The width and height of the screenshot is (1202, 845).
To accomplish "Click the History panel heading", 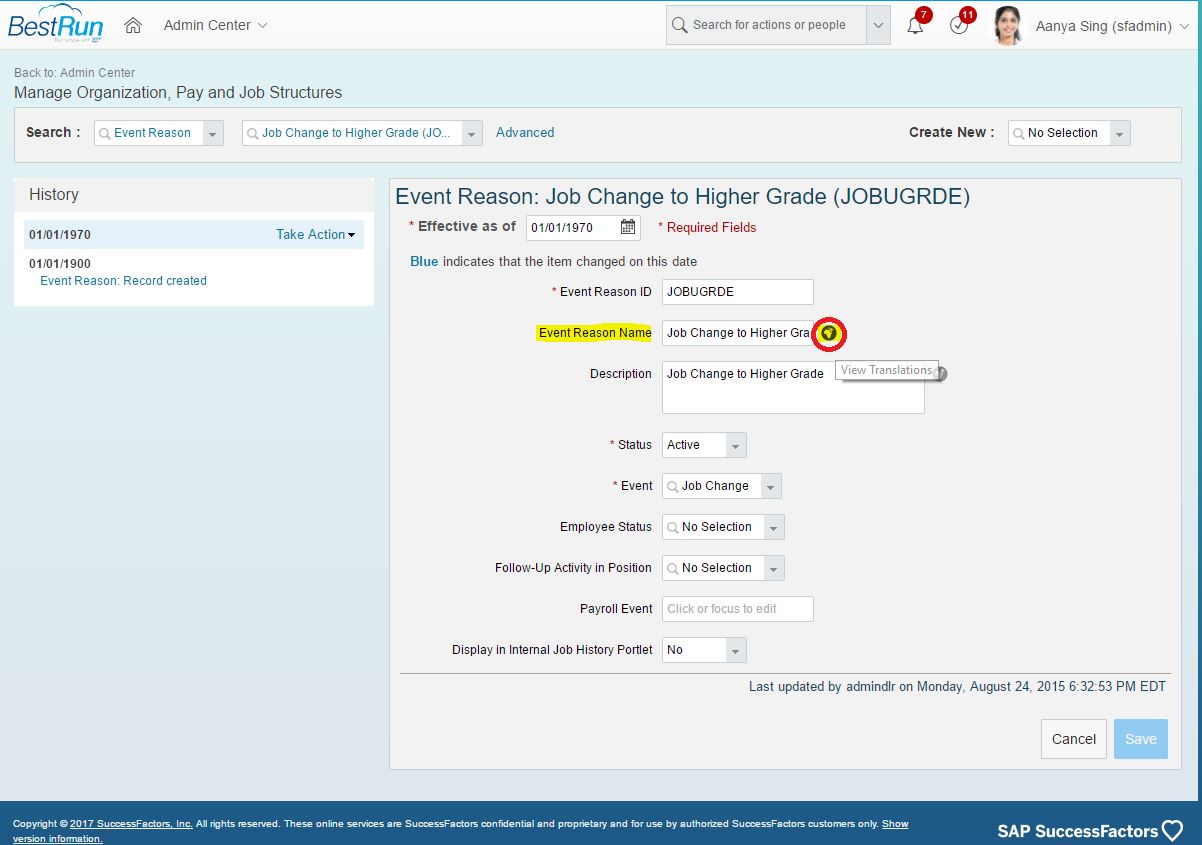I will pos(54,195).
